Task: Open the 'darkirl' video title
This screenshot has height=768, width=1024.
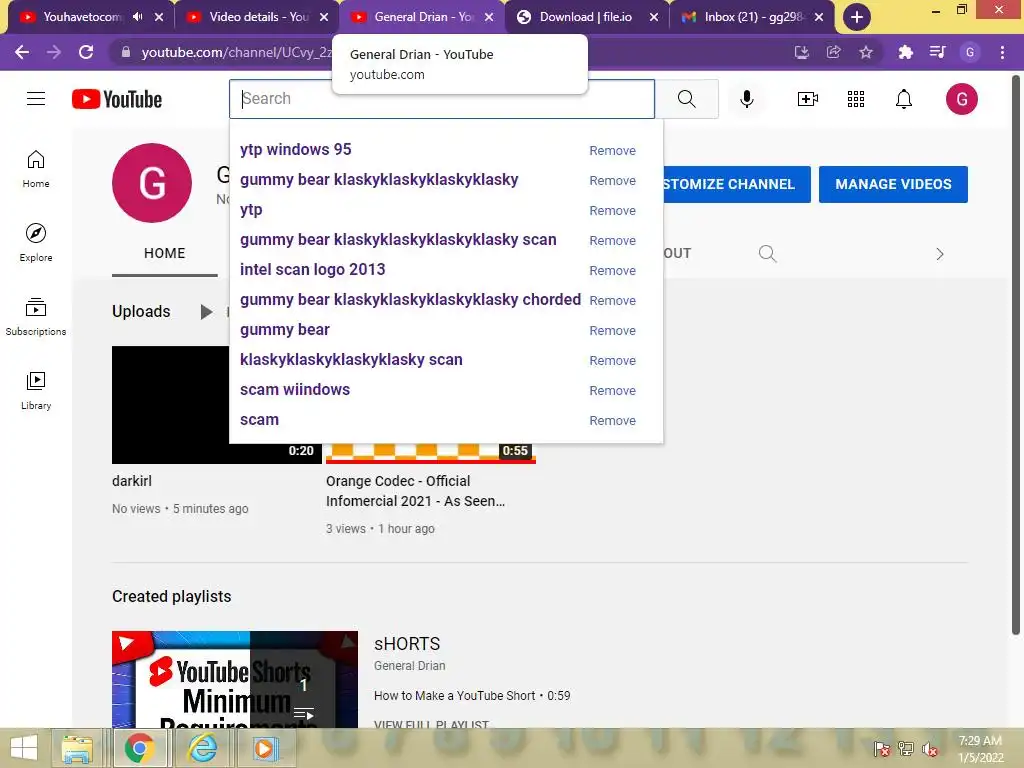Action: (x=132, y=481)
